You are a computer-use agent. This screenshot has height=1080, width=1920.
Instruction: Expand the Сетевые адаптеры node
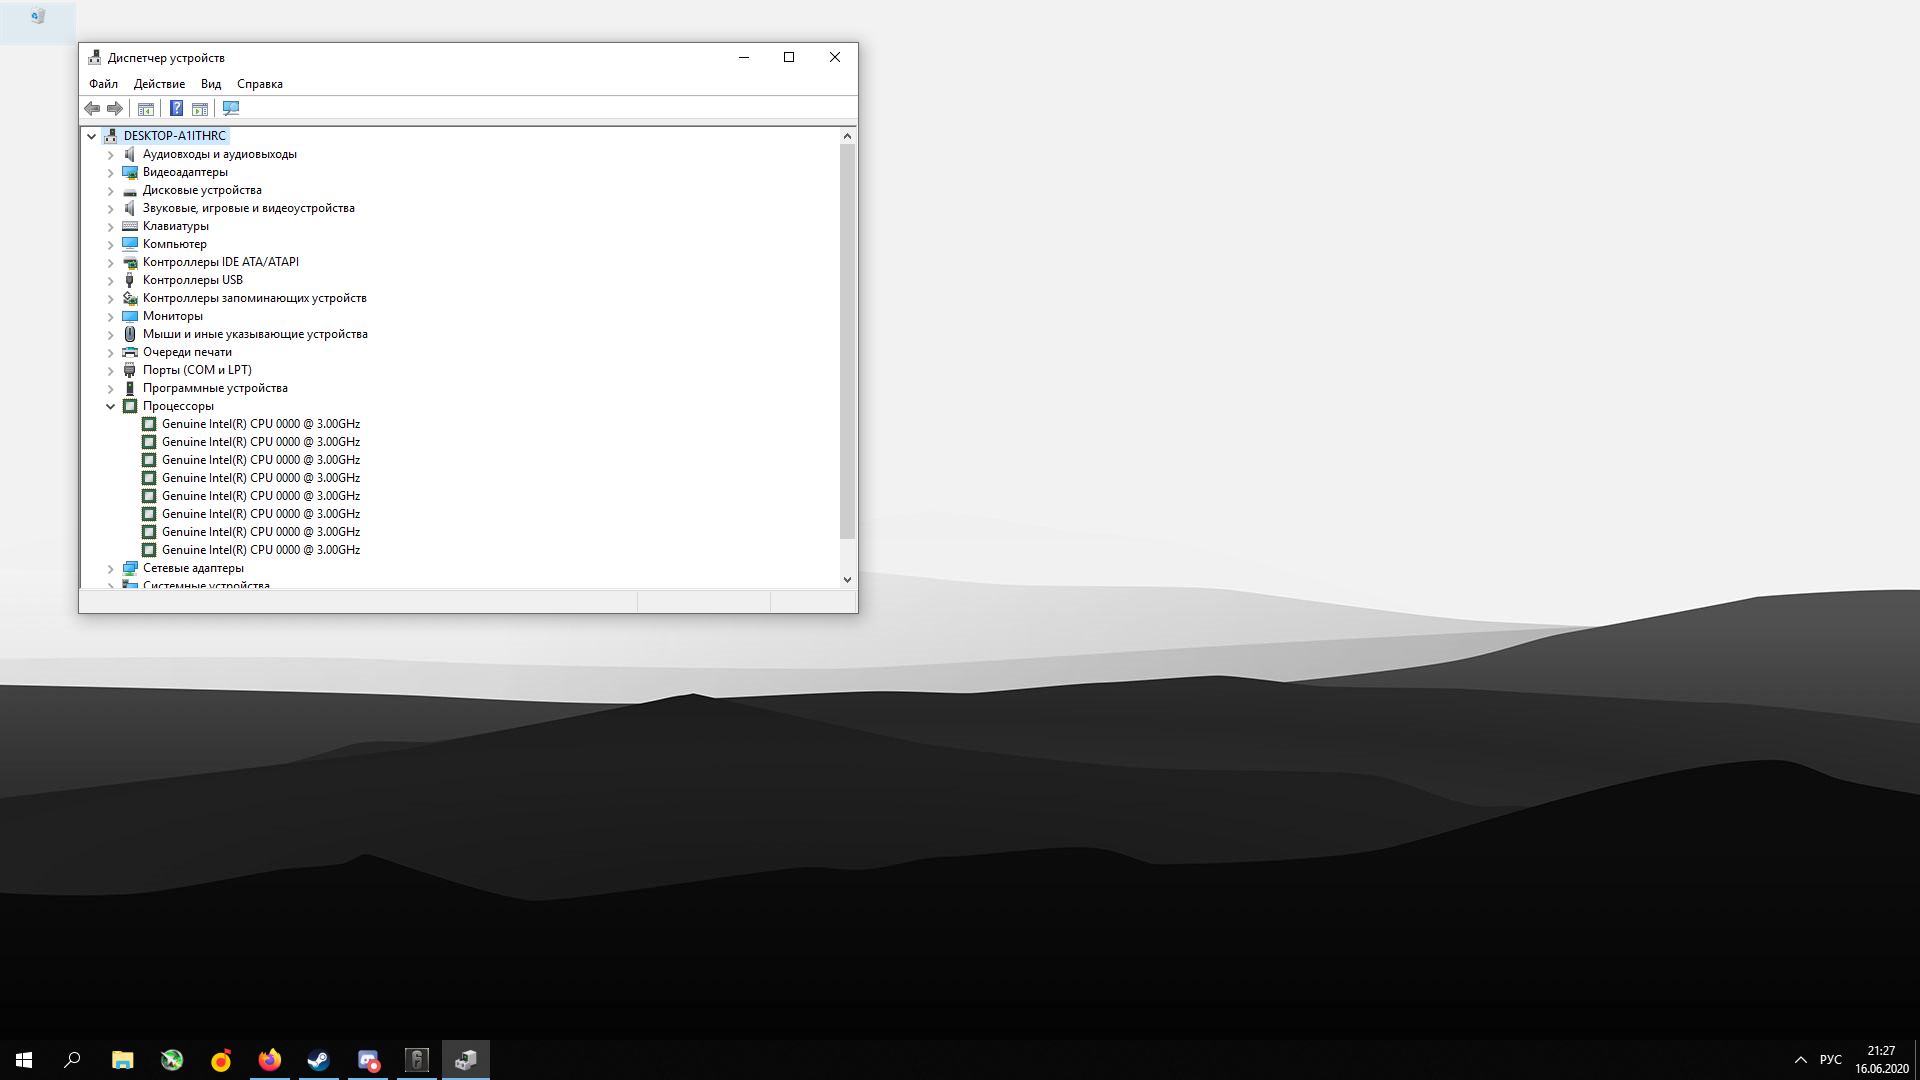point(111,568)
